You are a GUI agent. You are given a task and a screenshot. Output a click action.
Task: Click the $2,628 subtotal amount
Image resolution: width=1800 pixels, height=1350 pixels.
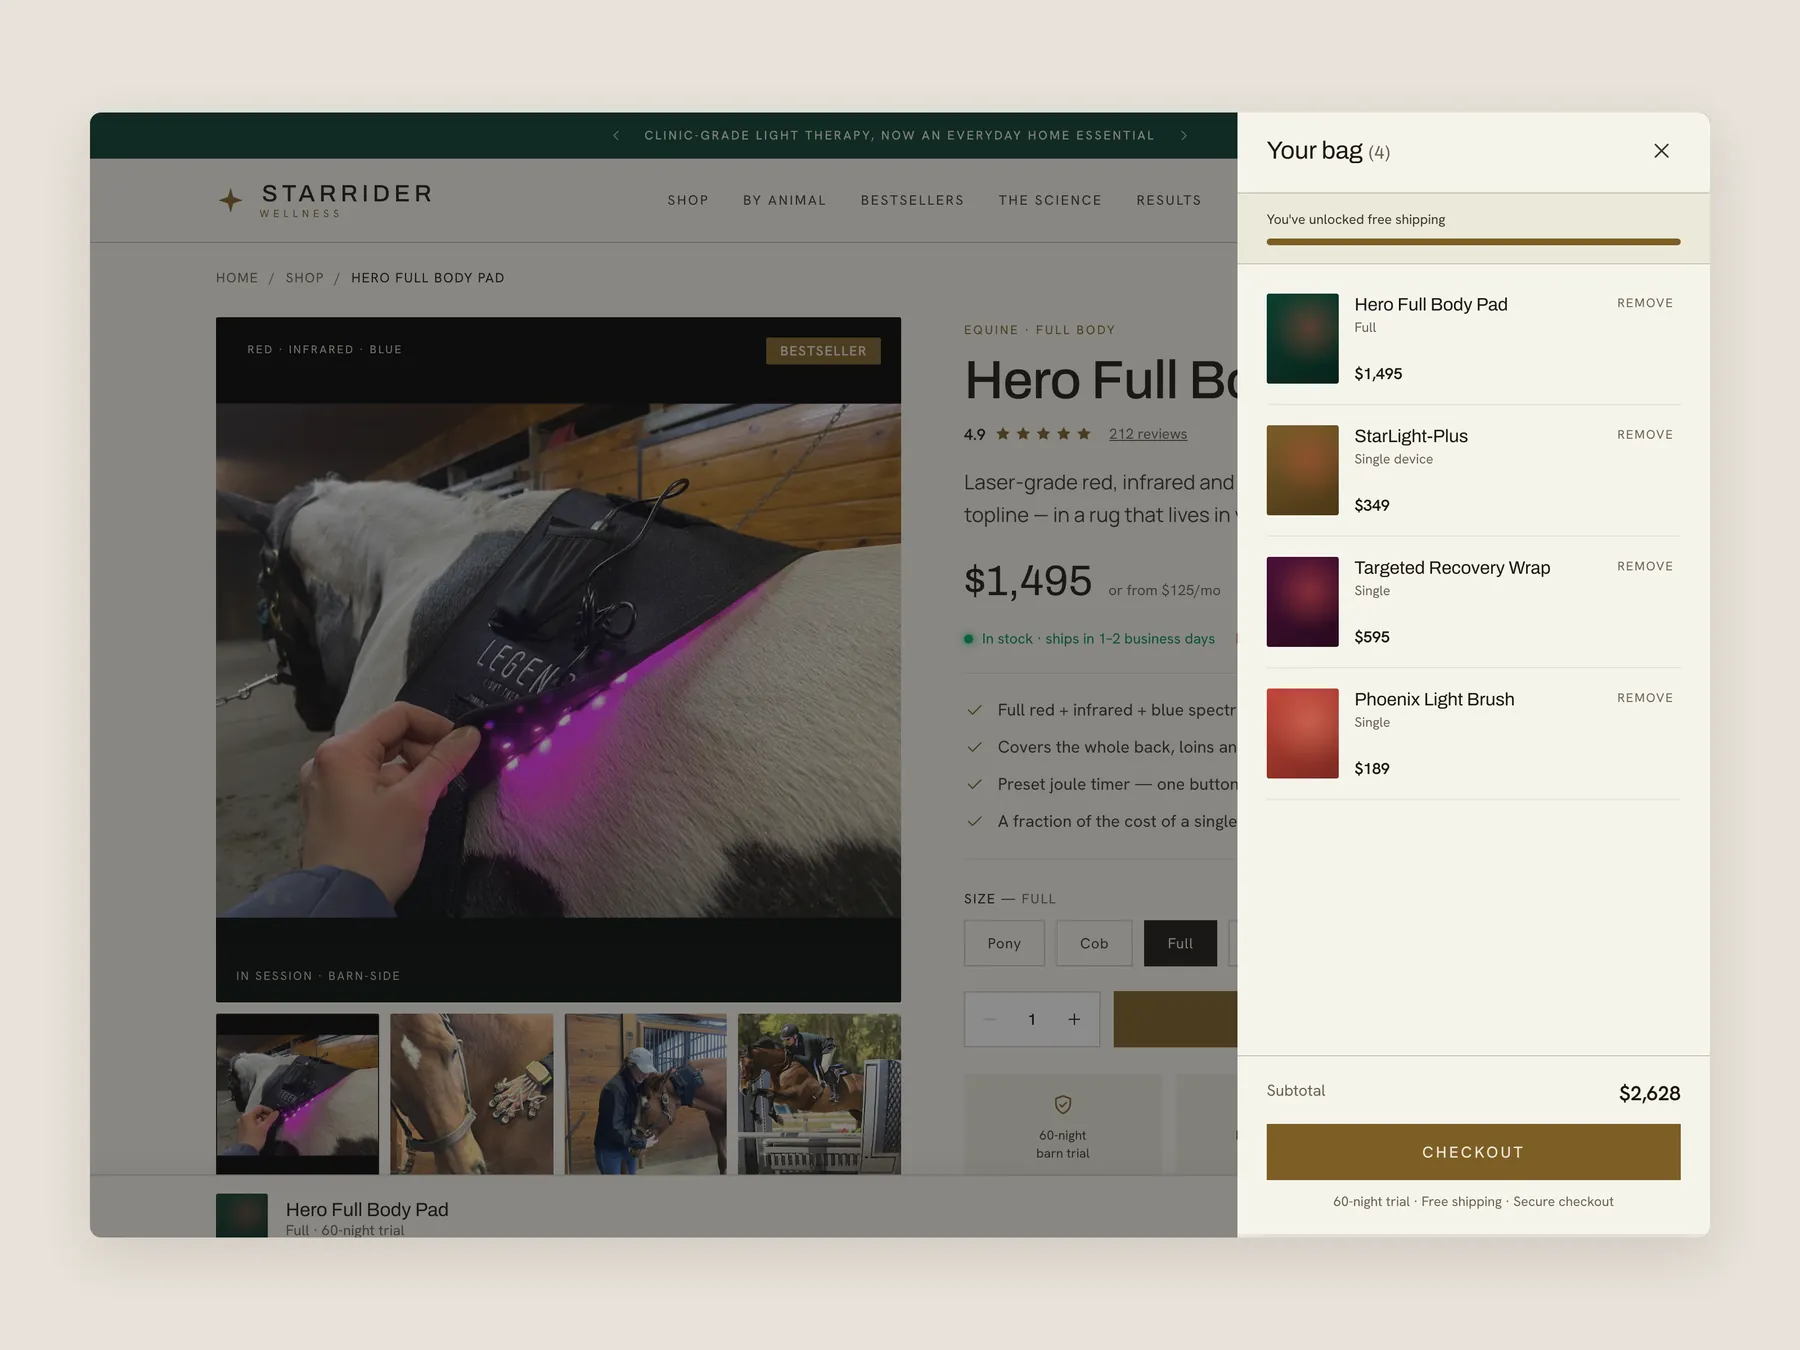(x=1649, y=1093)
